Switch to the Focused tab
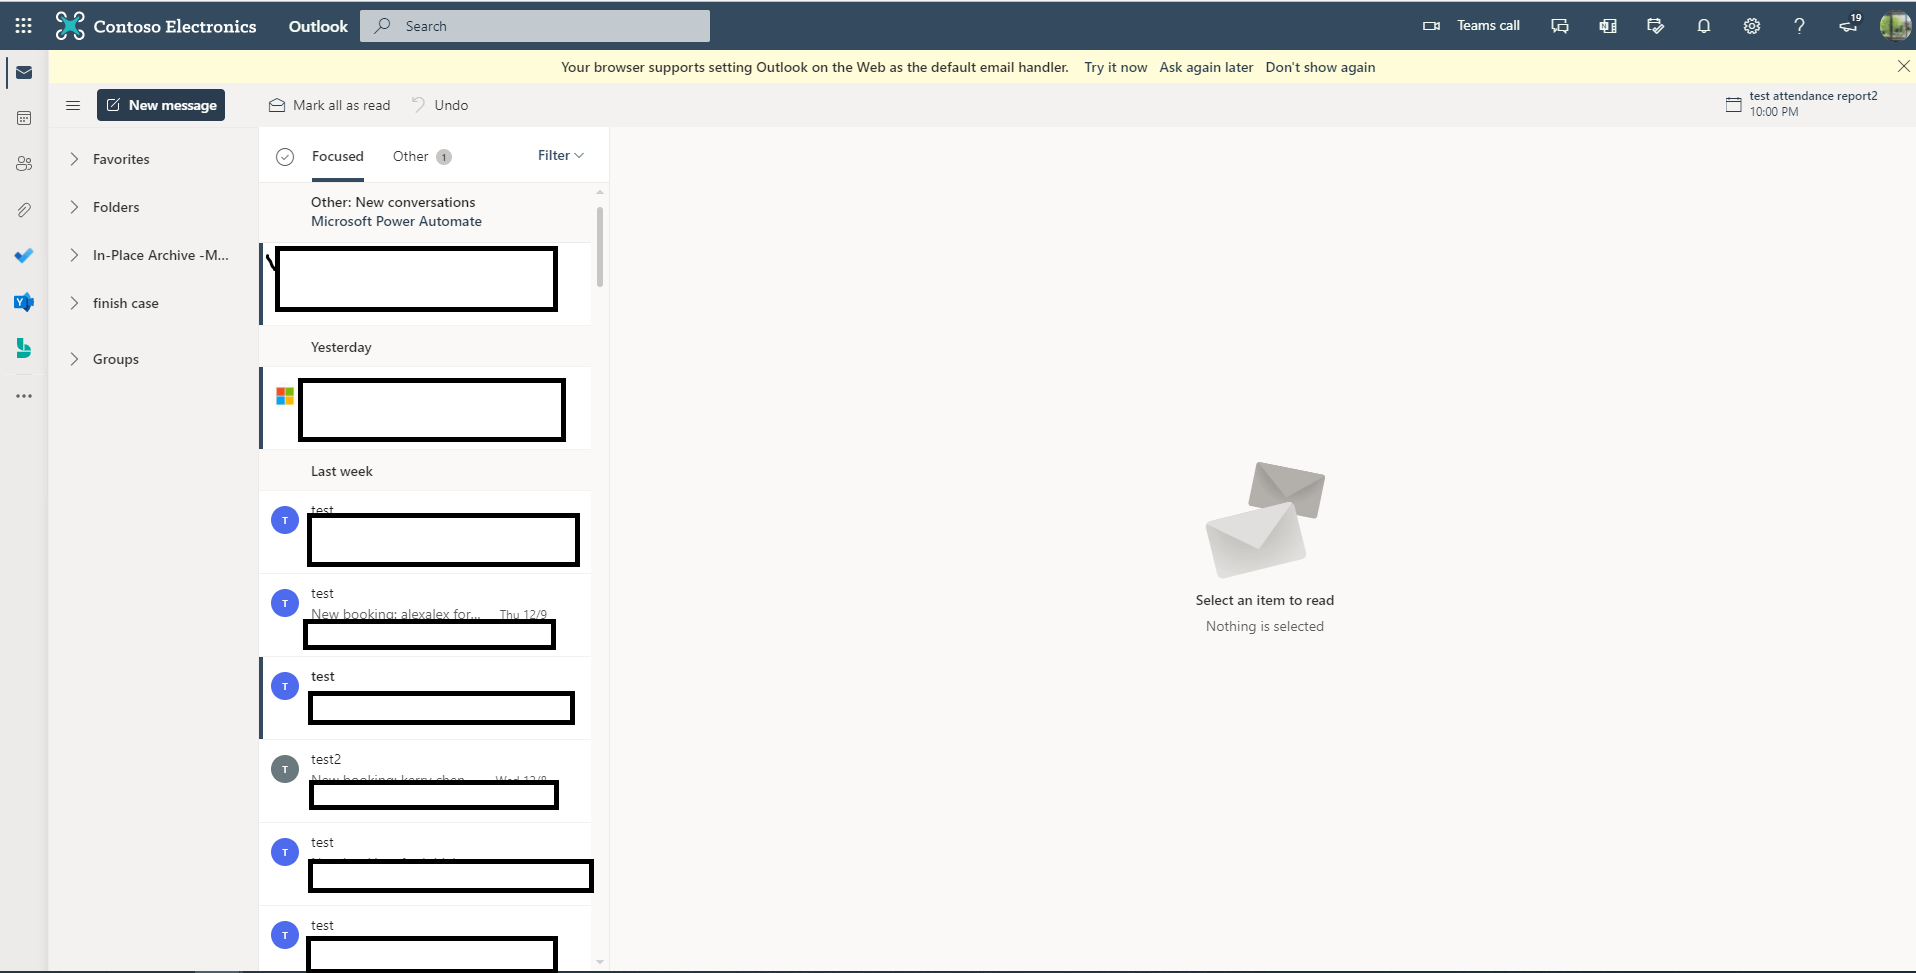 pyautogui.click(x=337, y=156)
